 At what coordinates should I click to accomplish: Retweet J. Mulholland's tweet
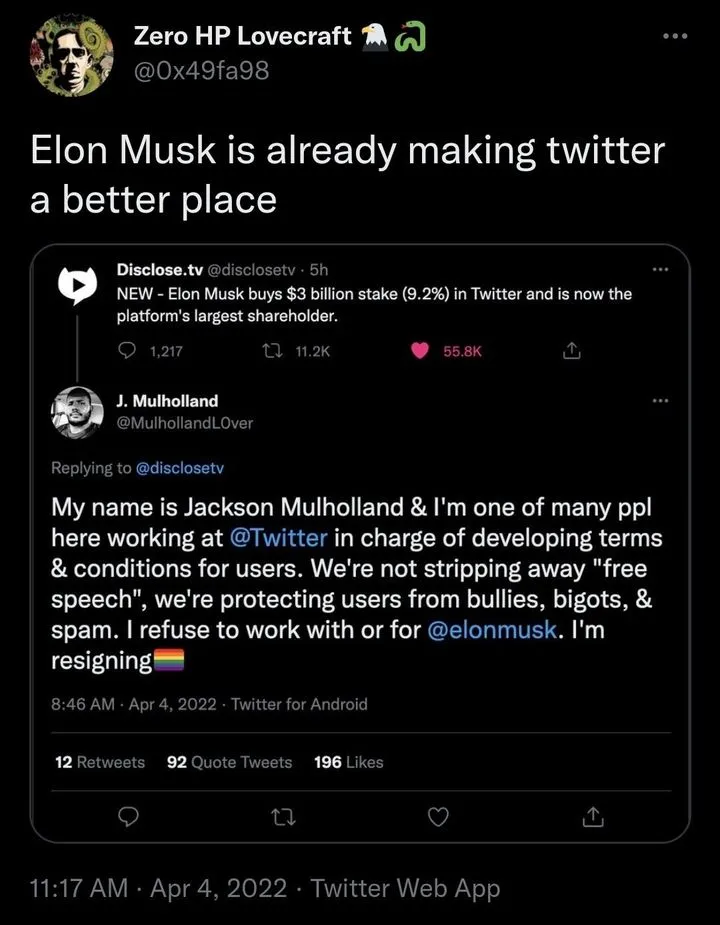pyautogui.click(x=284, y=816)
